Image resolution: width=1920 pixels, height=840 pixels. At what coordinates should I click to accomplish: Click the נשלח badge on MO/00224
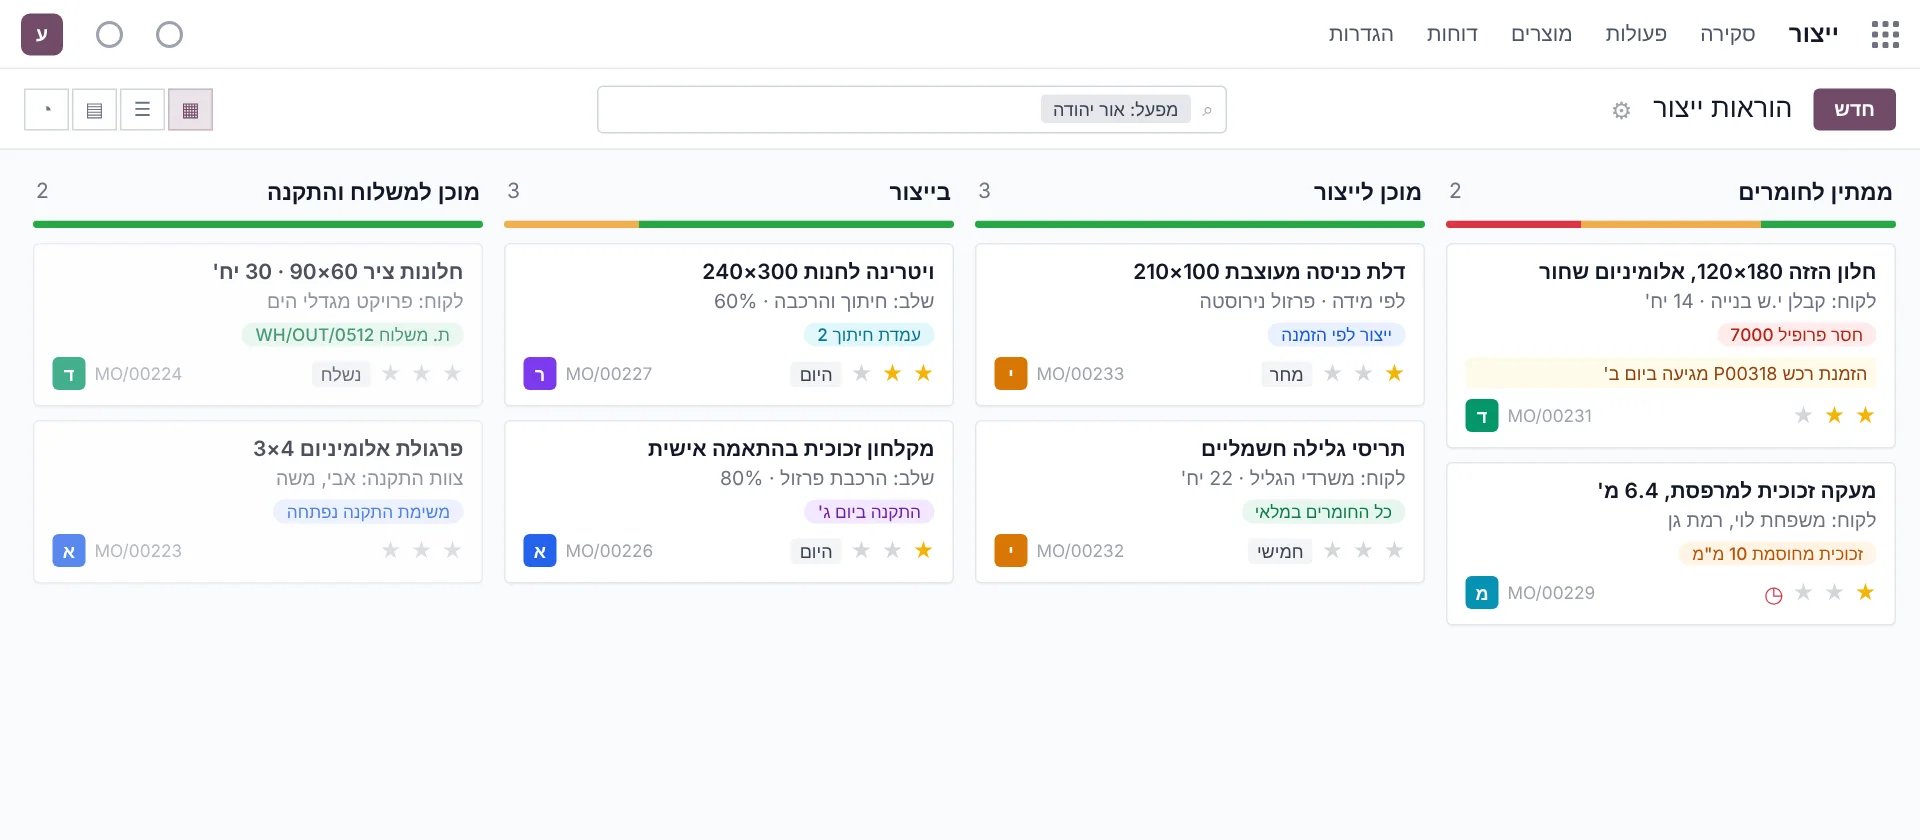(341, 375)
